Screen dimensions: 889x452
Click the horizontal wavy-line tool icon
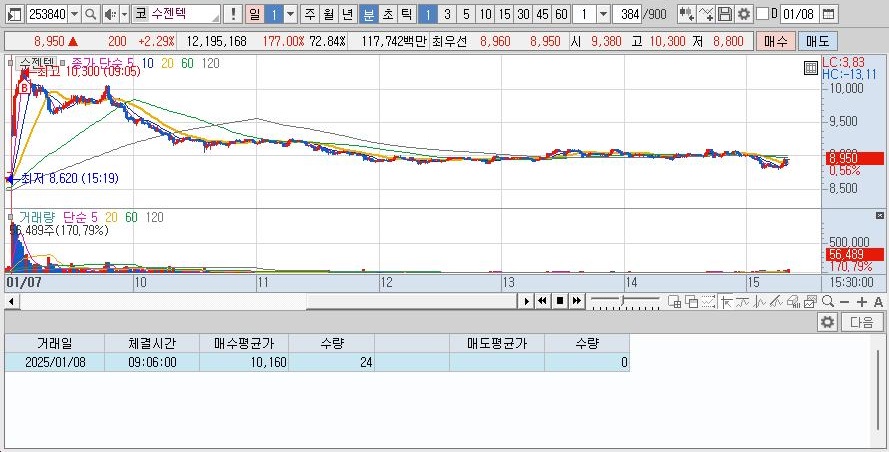point(743,302)
